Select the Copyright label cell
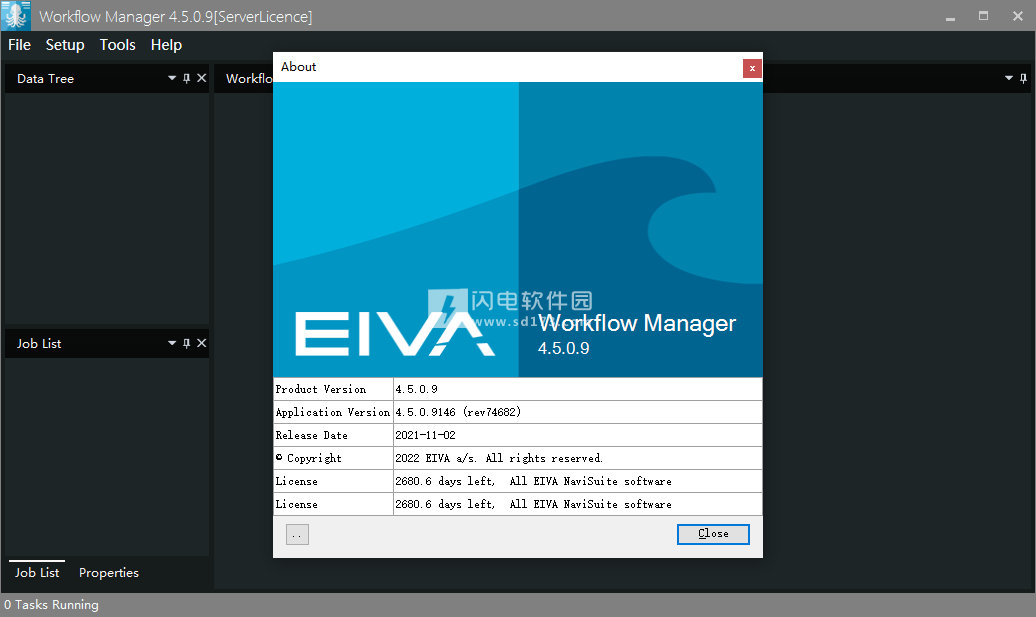1036x617 pixels. (333, 458)
